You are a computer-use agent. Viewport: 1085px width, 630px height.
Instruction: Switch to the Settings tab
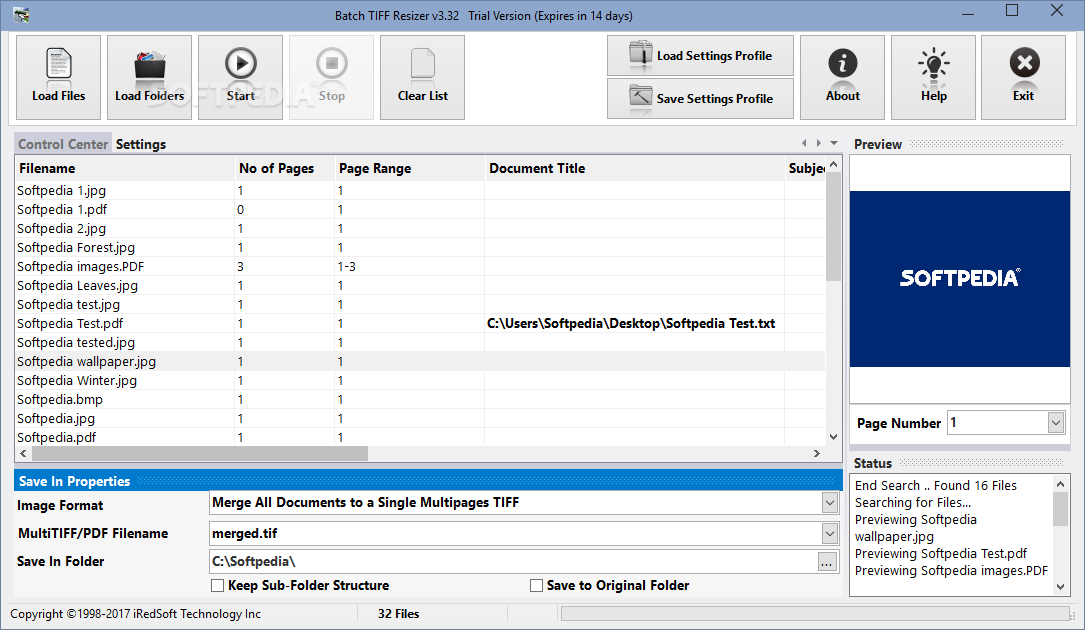tap(140, 144)
